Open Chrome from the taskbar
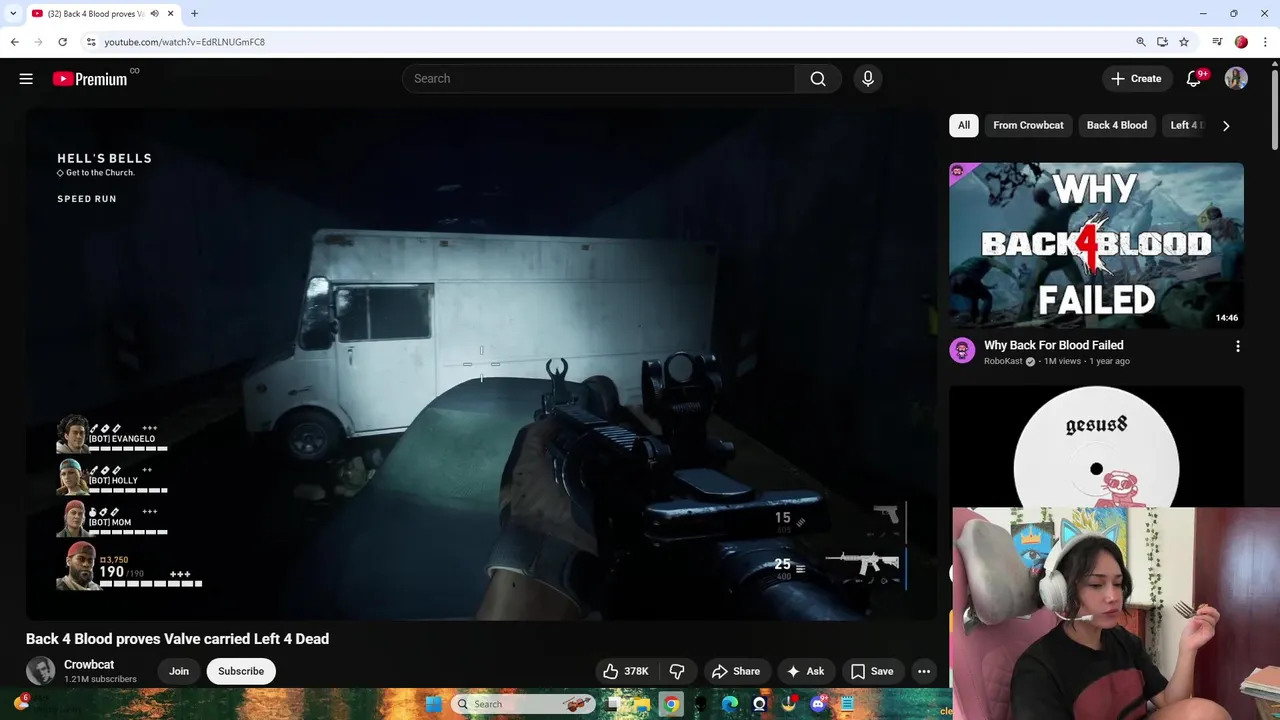Viewport: 1280px width, 720px height. point(671,704)
